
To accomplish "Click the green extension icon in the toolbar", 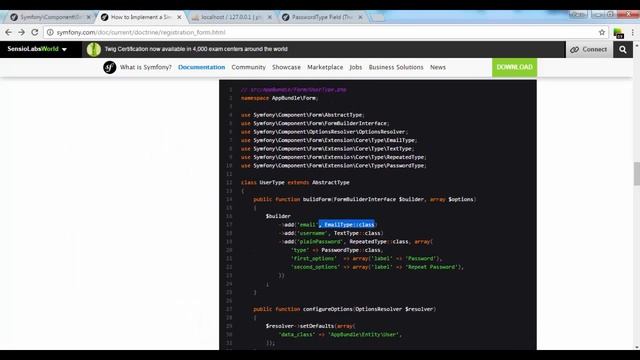I will (618, 33).
